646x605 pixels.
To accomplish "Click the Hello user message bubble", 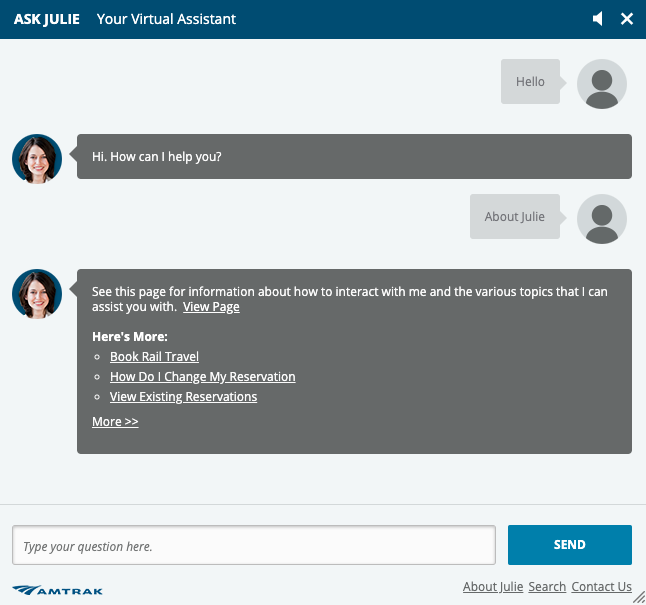I will pos(530,82).
